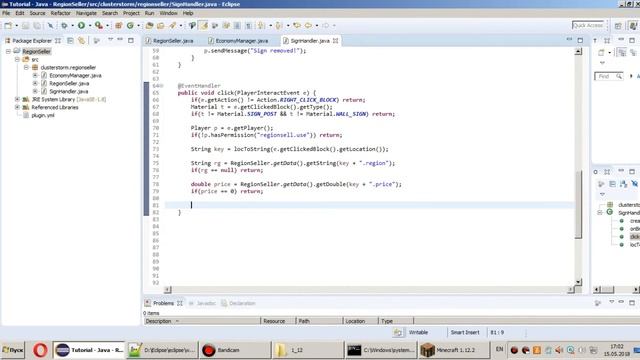This screenshot has width=640, height=360.
Task: Open the Window menu
Action: tap(168, 13)
